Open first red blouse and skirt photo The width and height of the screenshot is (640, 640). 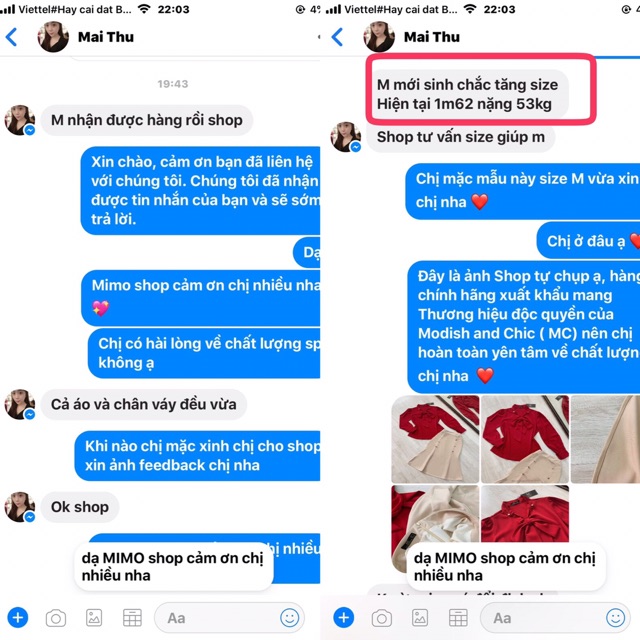435,439
